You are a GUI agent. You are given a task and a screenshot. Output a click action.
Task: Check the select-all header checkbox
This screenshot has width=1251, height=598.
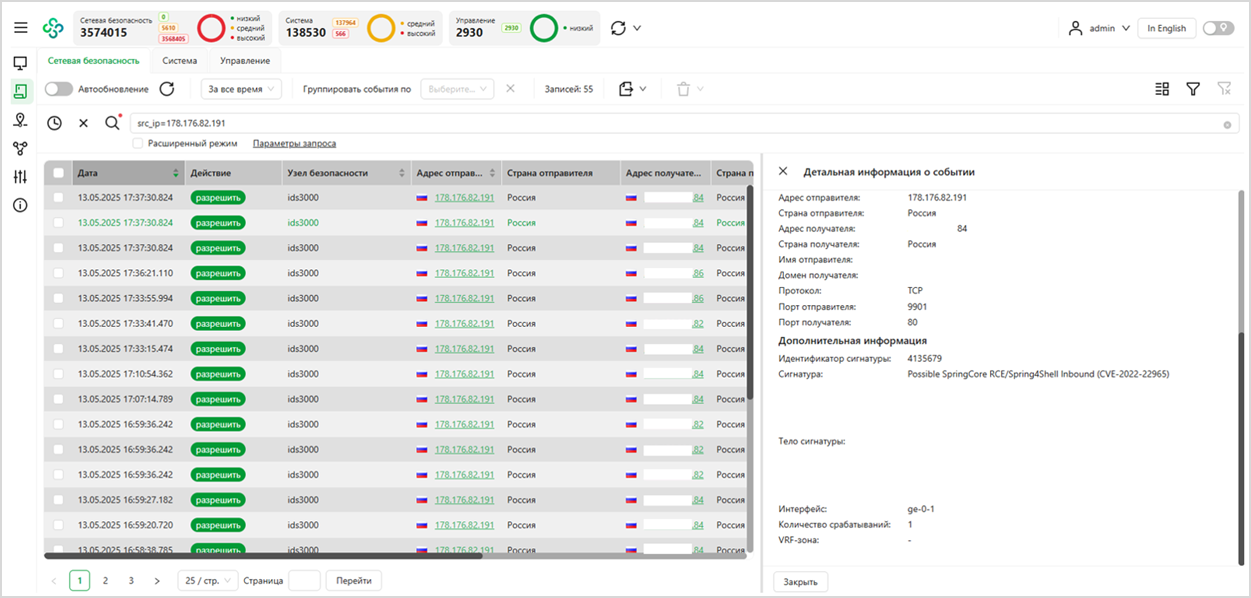[x=59, y=173]
